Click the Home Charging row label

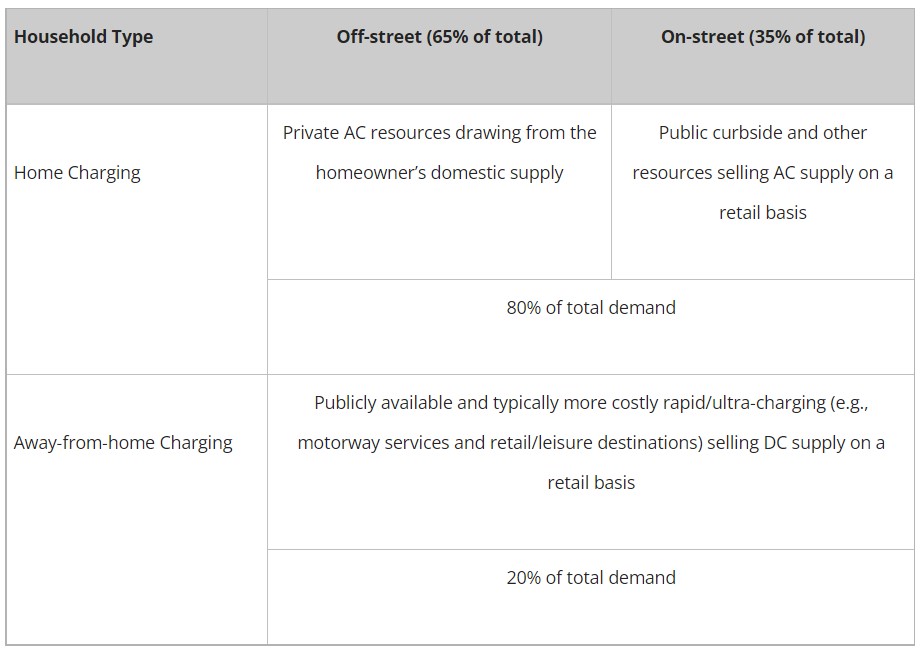[77, 173]
